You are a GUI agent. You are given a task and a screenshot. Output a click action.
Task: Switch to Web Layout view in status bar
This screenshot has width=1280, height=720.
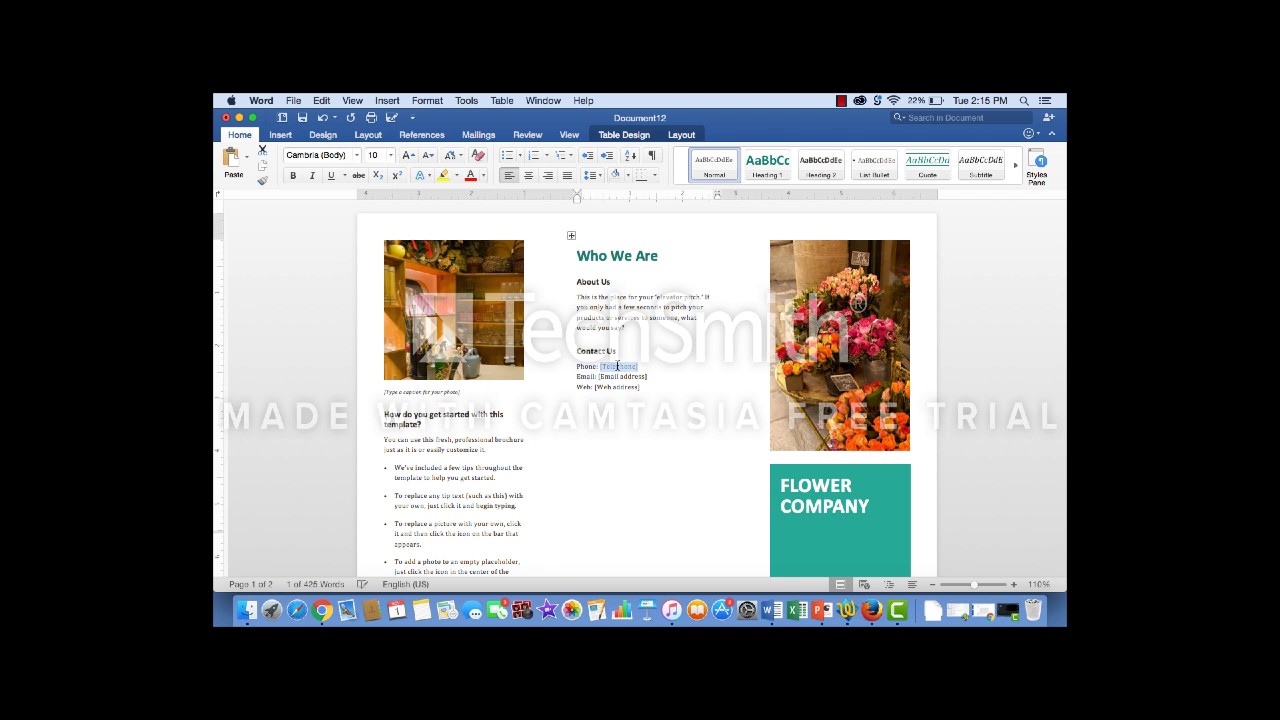pos(864,584)
